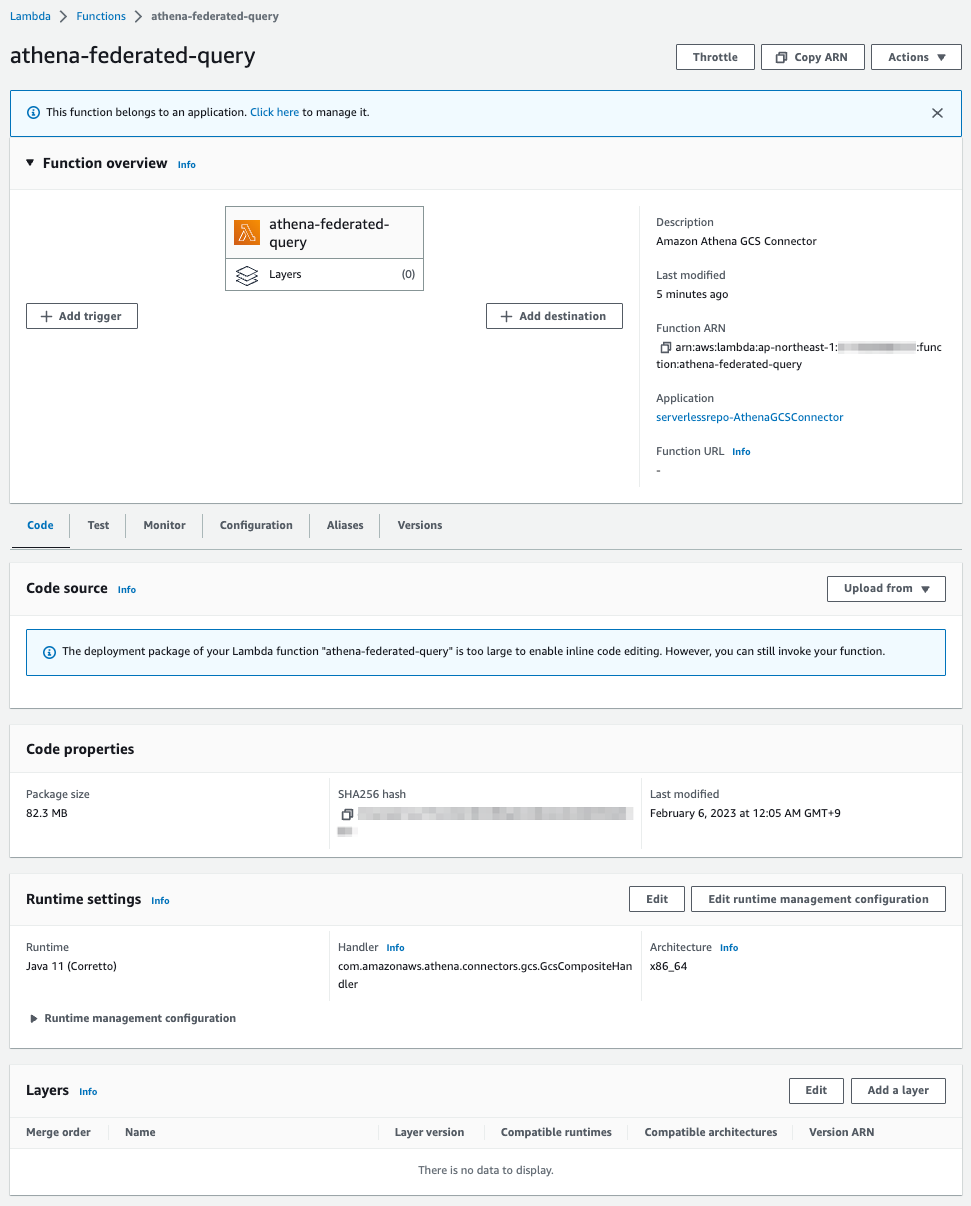Switch to the Test tab
The width and height of the screenshot is (971, 1206).
tap(98, 525)
